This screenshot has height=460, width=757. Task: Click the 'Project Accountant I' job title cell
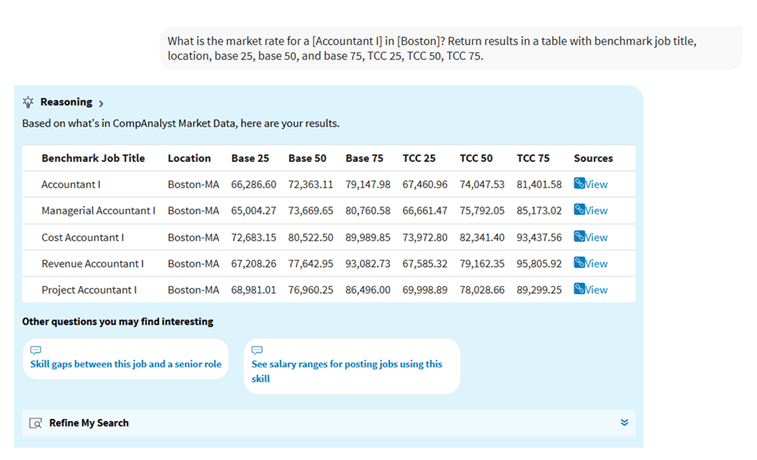coord(89,290)
